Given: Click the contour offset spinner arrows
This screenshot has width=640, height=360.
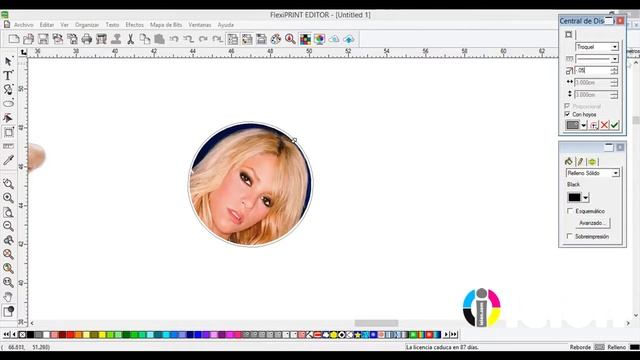Looking at the screenshot, I should 614,71.
